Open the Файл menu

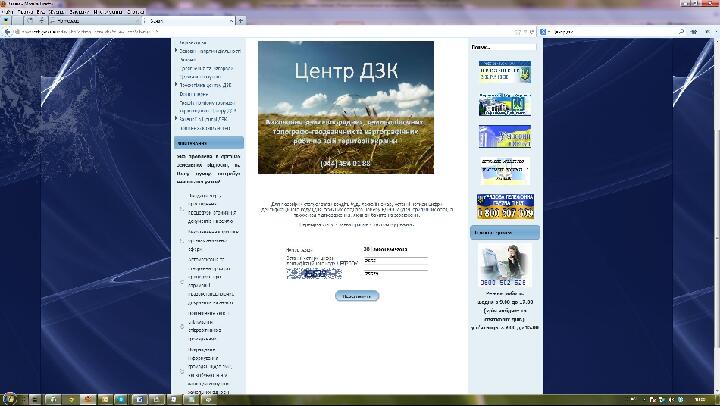point(9,11)
